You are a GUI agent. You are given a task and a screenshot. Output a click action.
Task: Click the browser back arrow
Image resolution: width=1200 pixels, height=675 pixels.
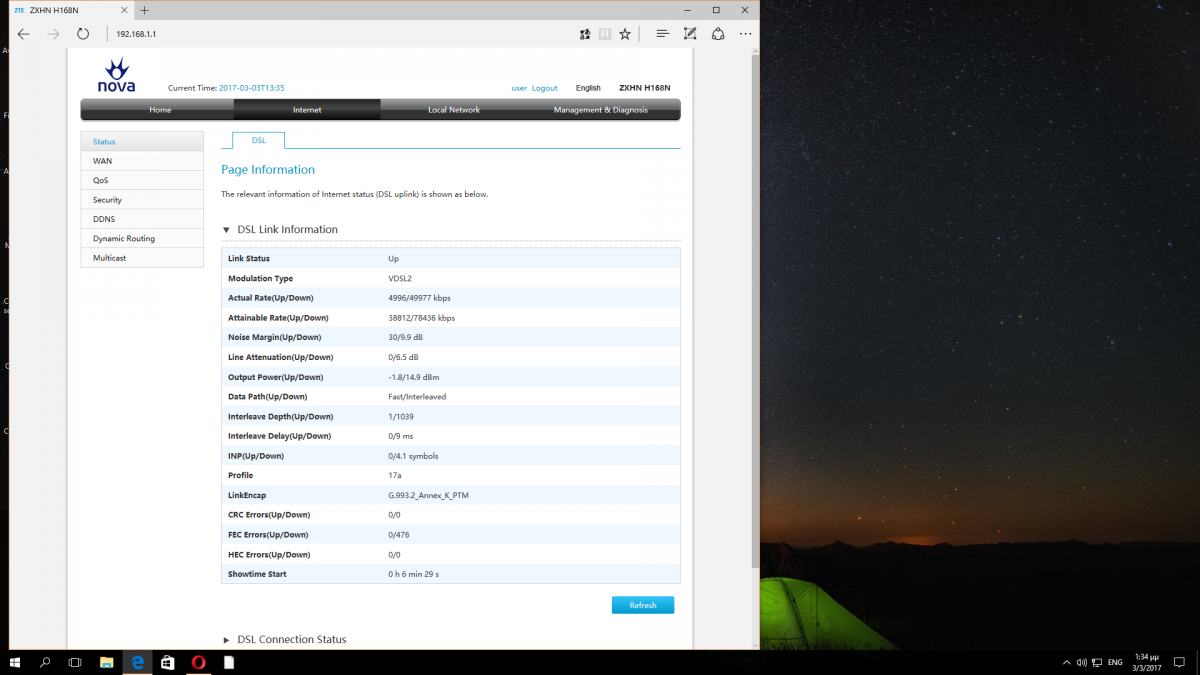click(24, 34)
